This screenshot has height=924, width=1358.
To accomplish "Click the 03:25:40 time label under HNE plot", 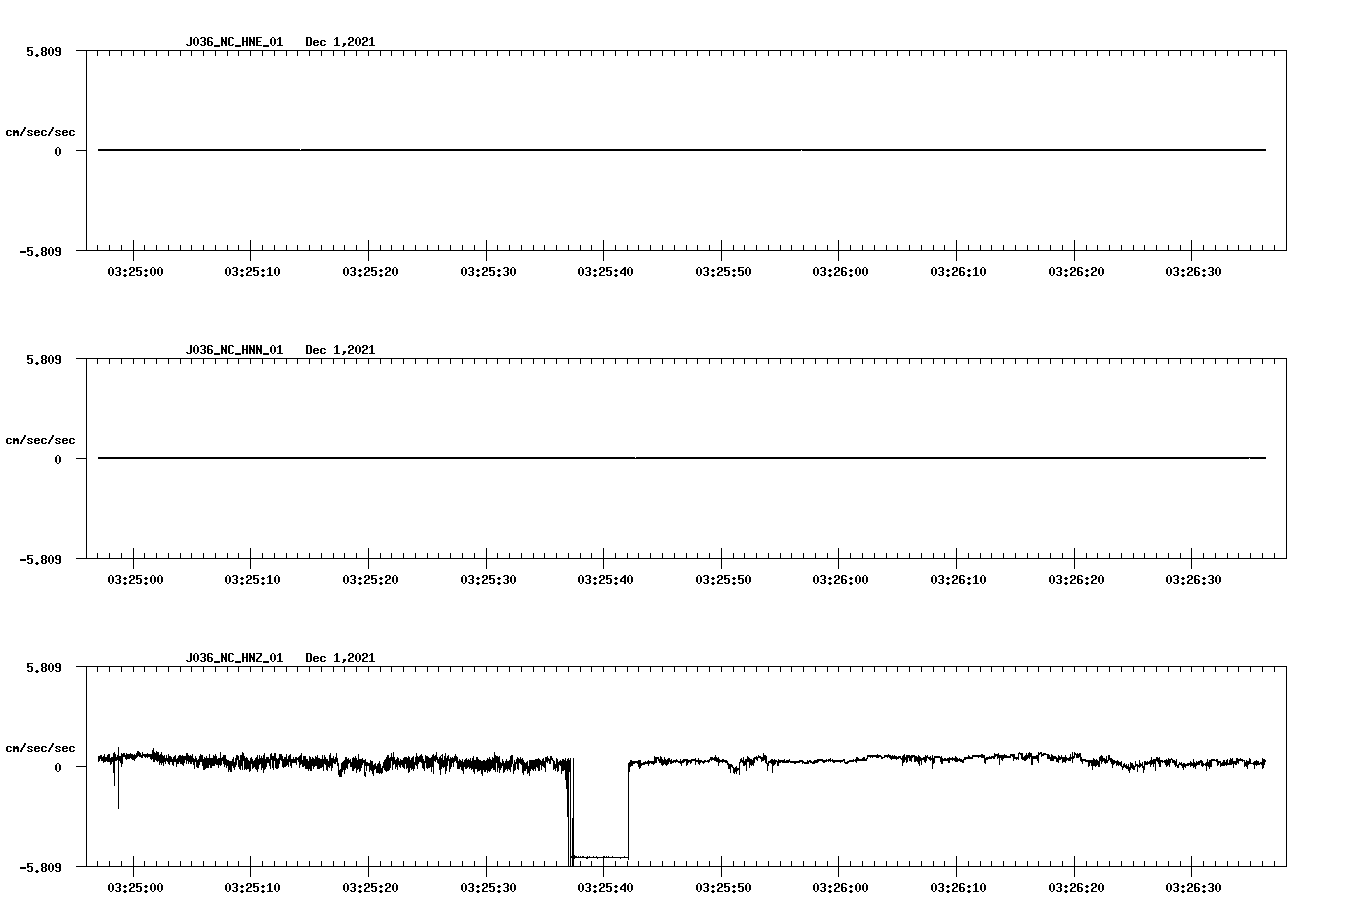I will coord(605,271).
